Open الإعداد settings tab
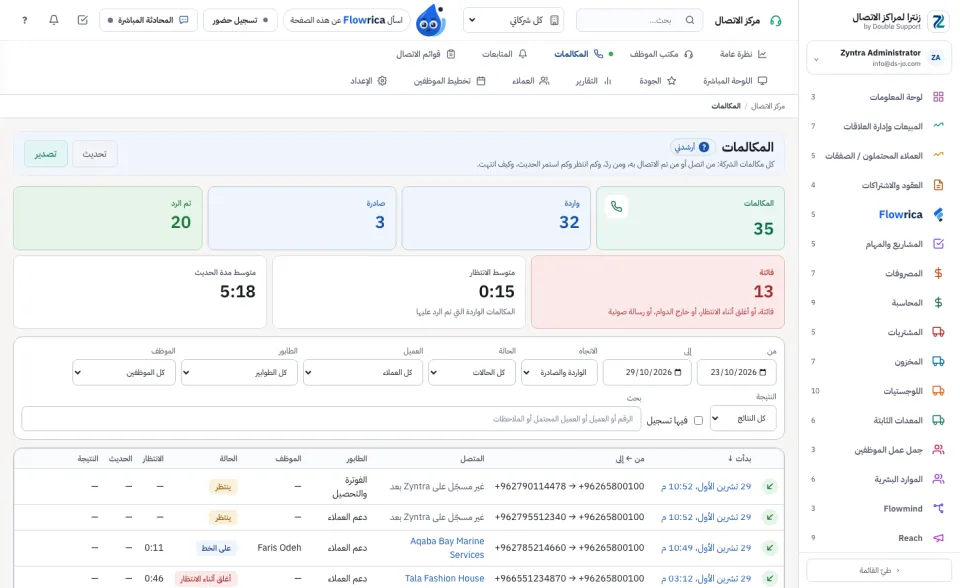The image size is (960, 588). (x=369, y=81)
